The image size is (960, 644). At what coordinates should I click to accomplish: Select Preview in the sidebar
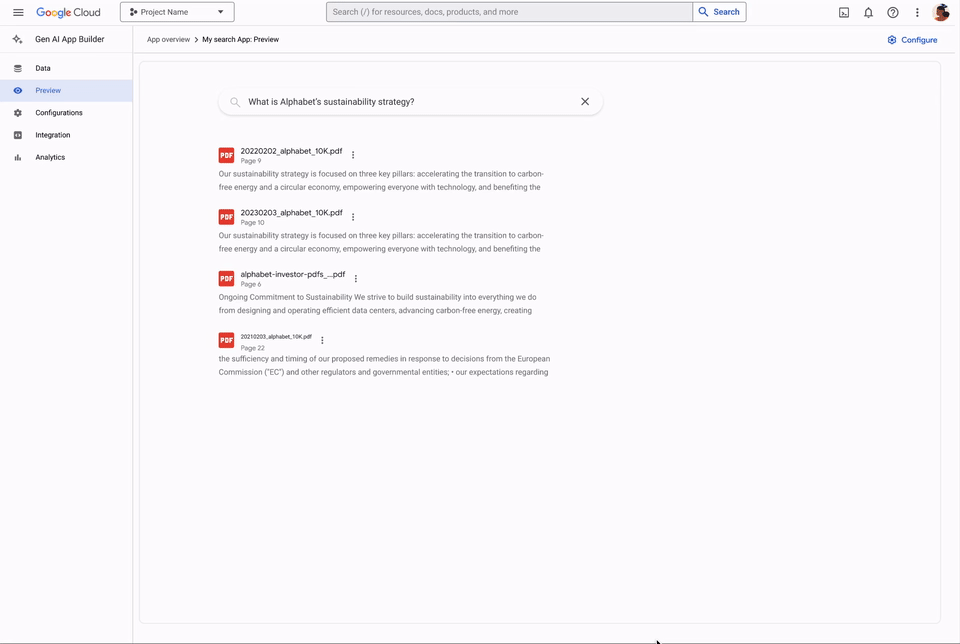[66, 91]
